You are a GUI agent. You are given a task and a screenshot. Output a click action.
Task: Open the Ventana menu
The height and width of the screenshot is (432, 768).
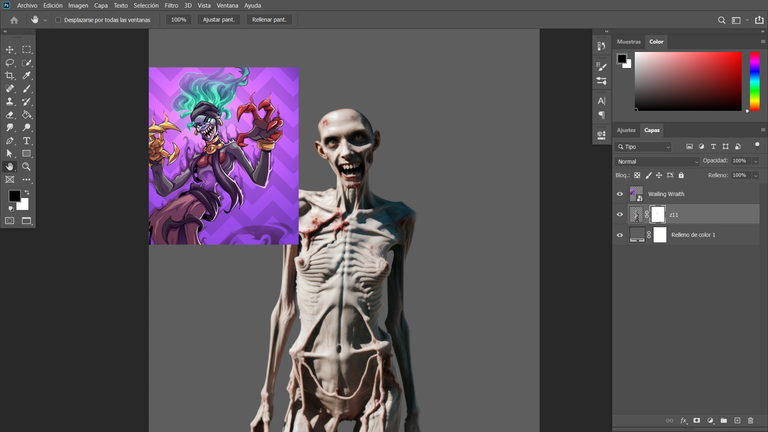pyautogui.click(x=227, y=5)
